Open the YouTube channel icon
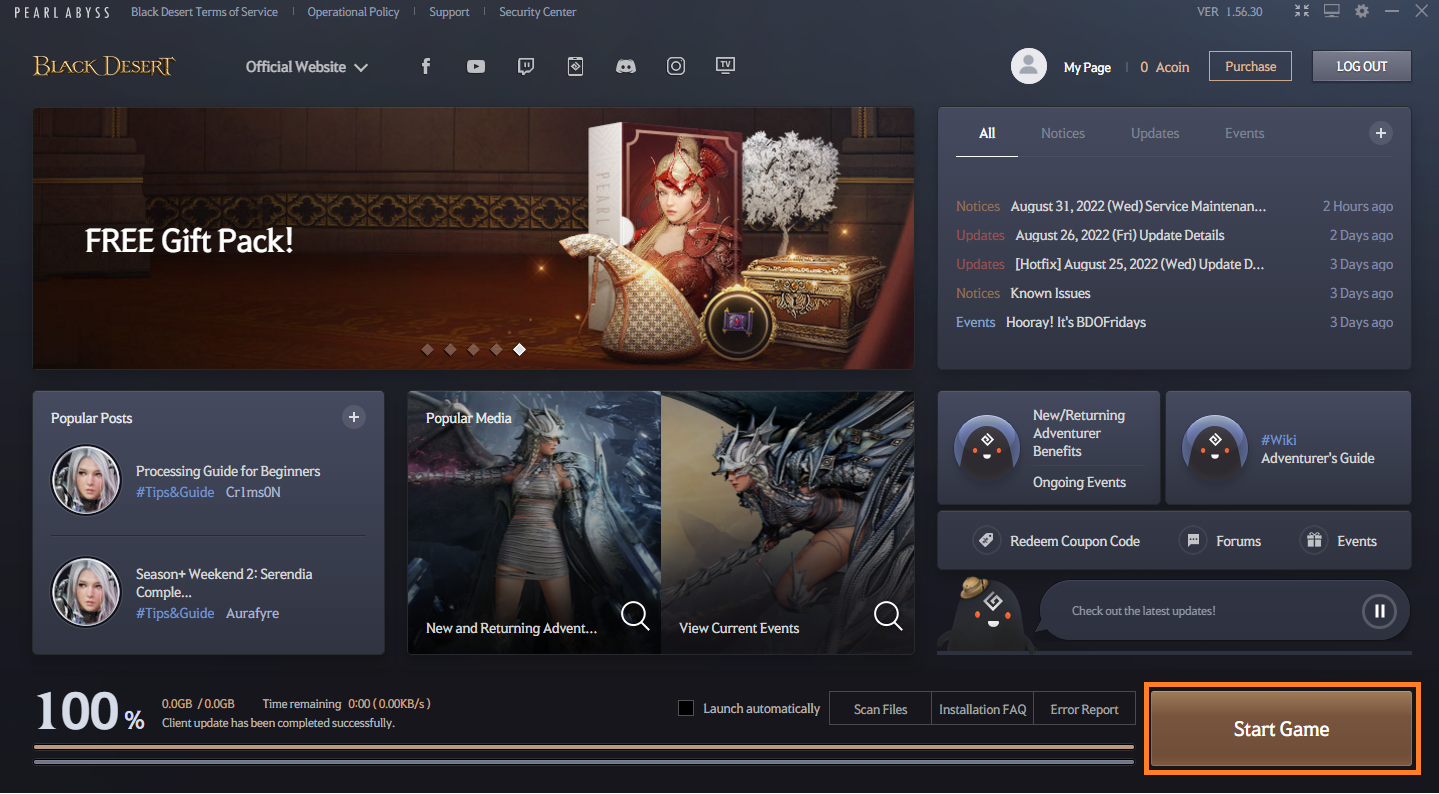 click(476, 67)
